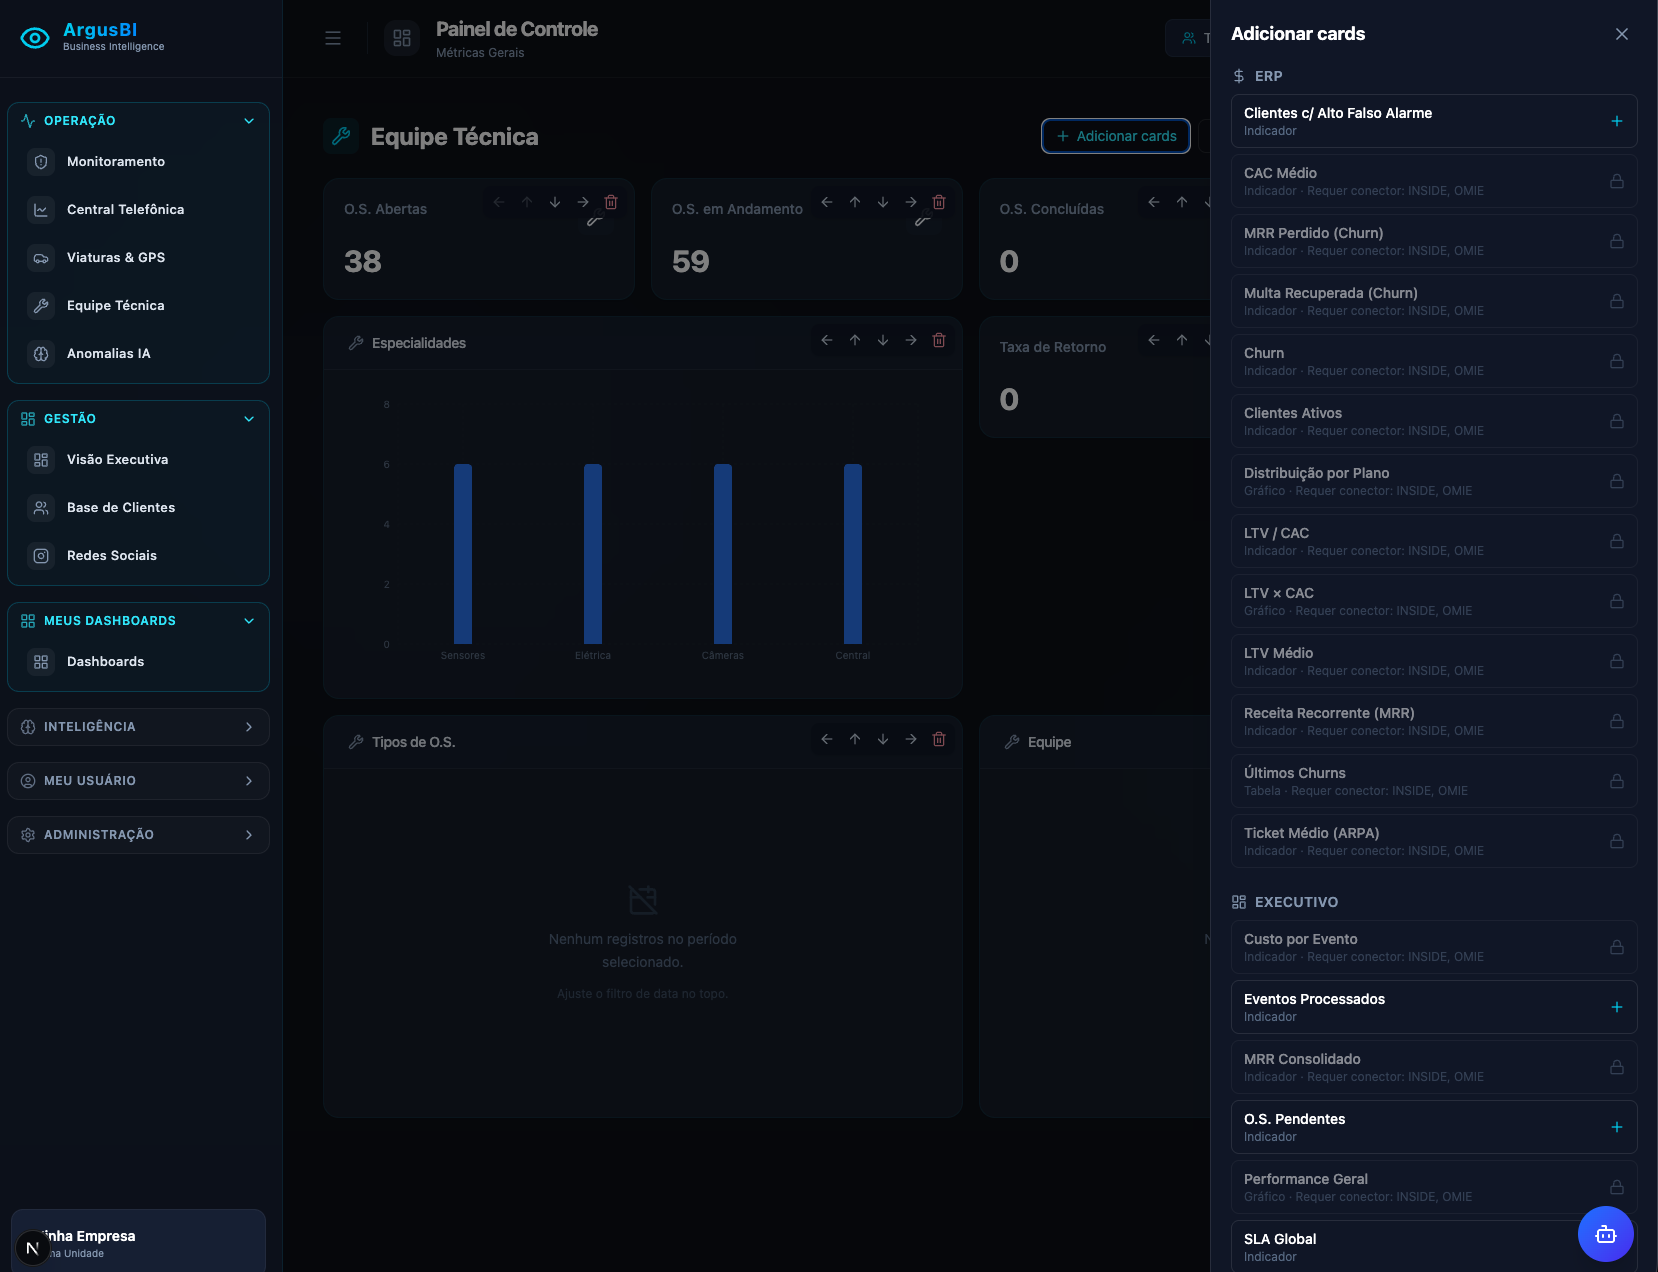This screenshot has height=1272, width=1658.
Task: Delete the O.S. Abertas card
Action: point(611,202)
